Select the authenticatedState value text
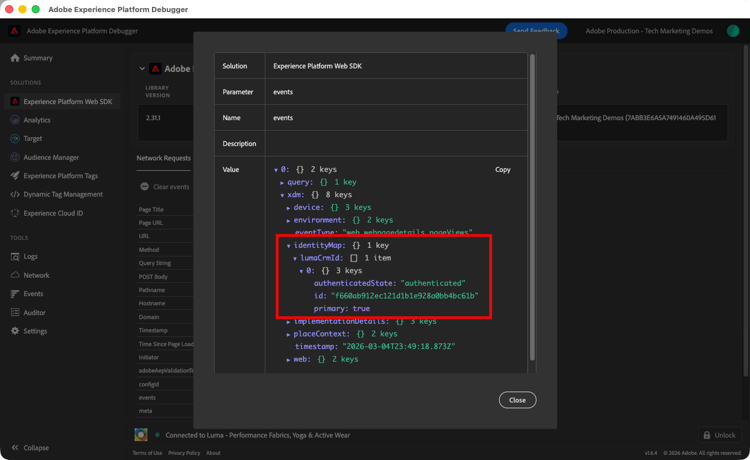750x460 pixels. (x=433, y=283)
